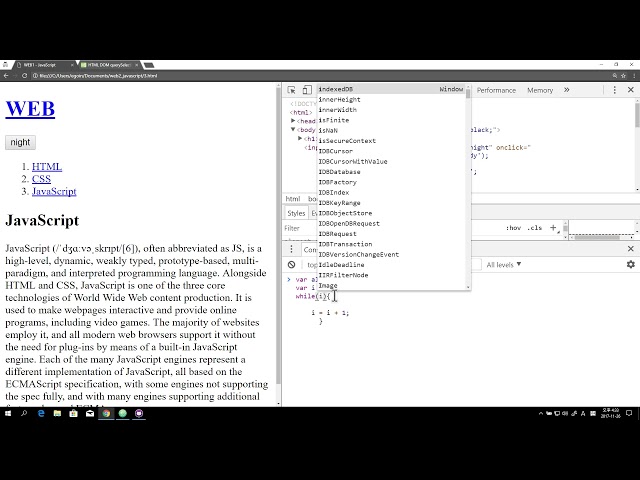Select IDBKeyRange in the autocomplete popup

(x=391, y=203)
